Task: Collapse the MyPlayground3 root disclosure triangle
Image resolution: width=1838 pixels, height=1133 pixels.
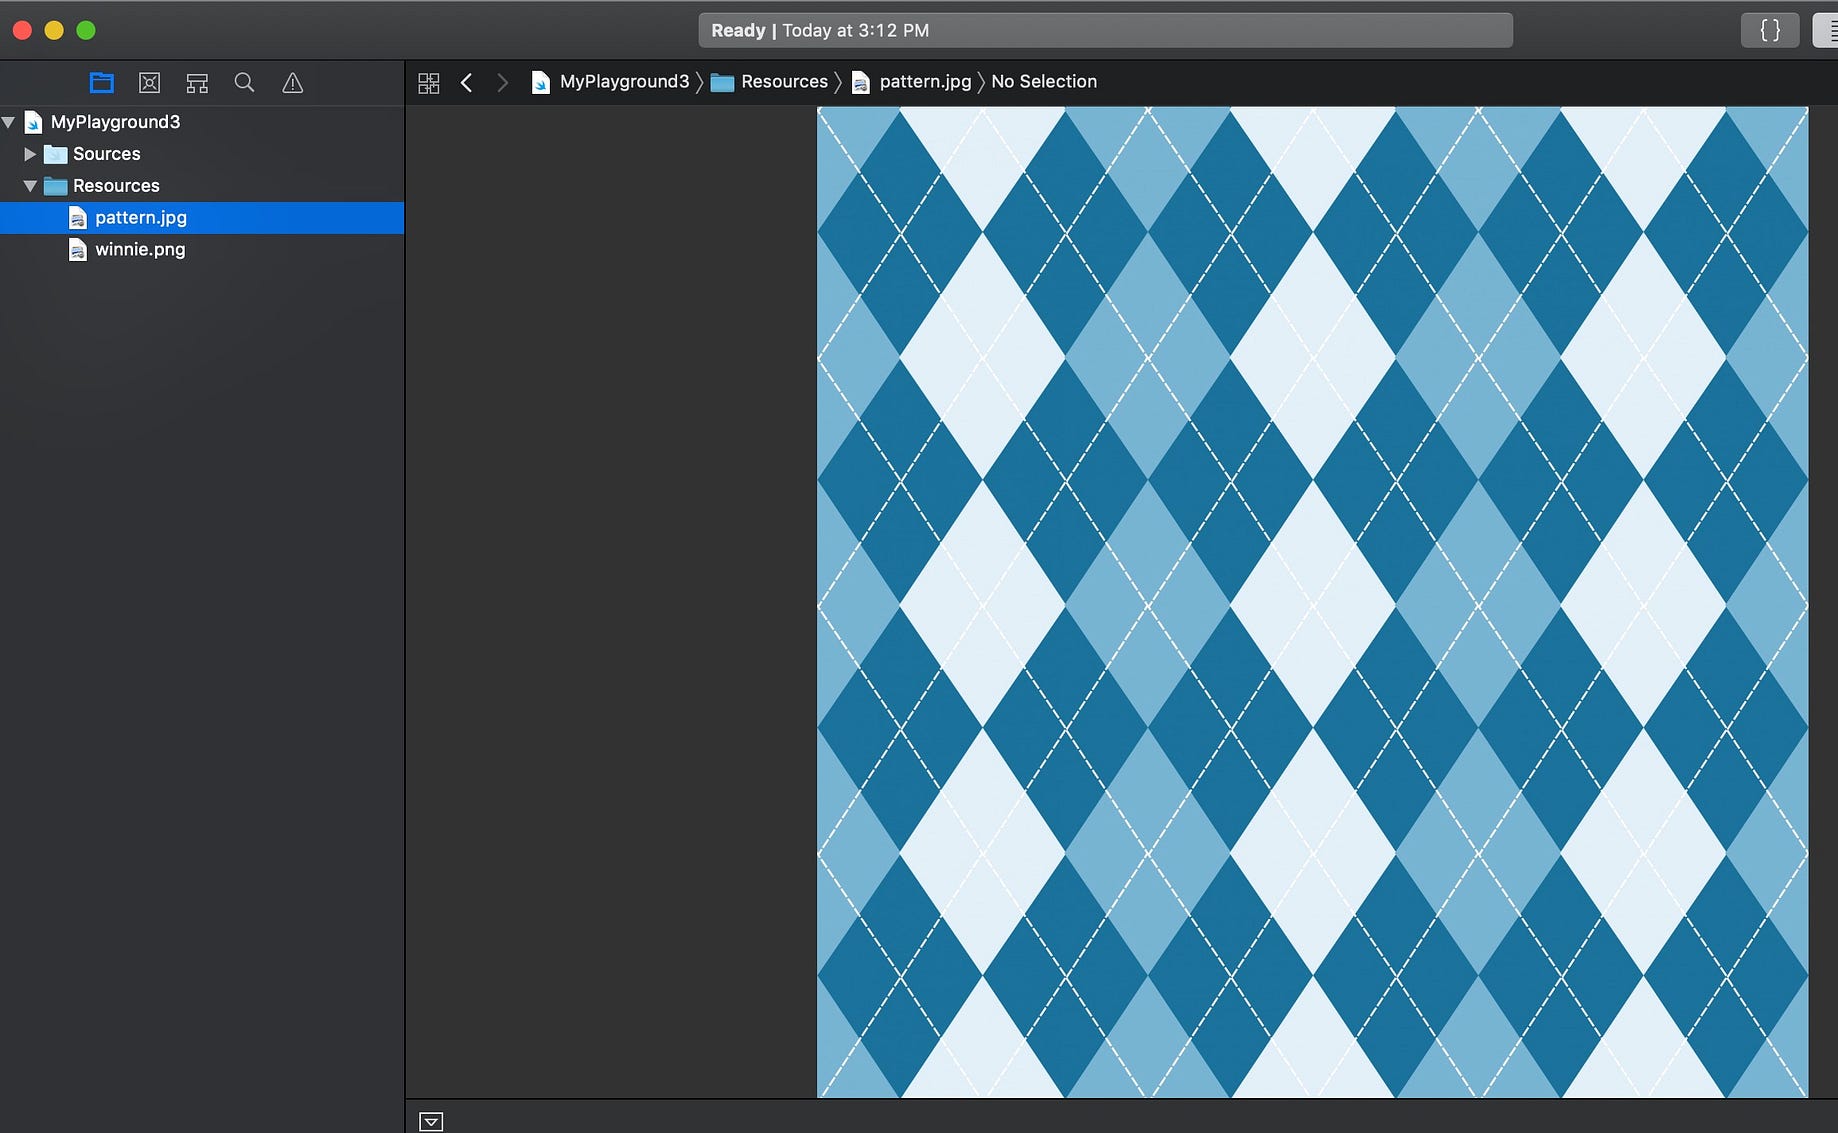Action: tap(9, 122)
